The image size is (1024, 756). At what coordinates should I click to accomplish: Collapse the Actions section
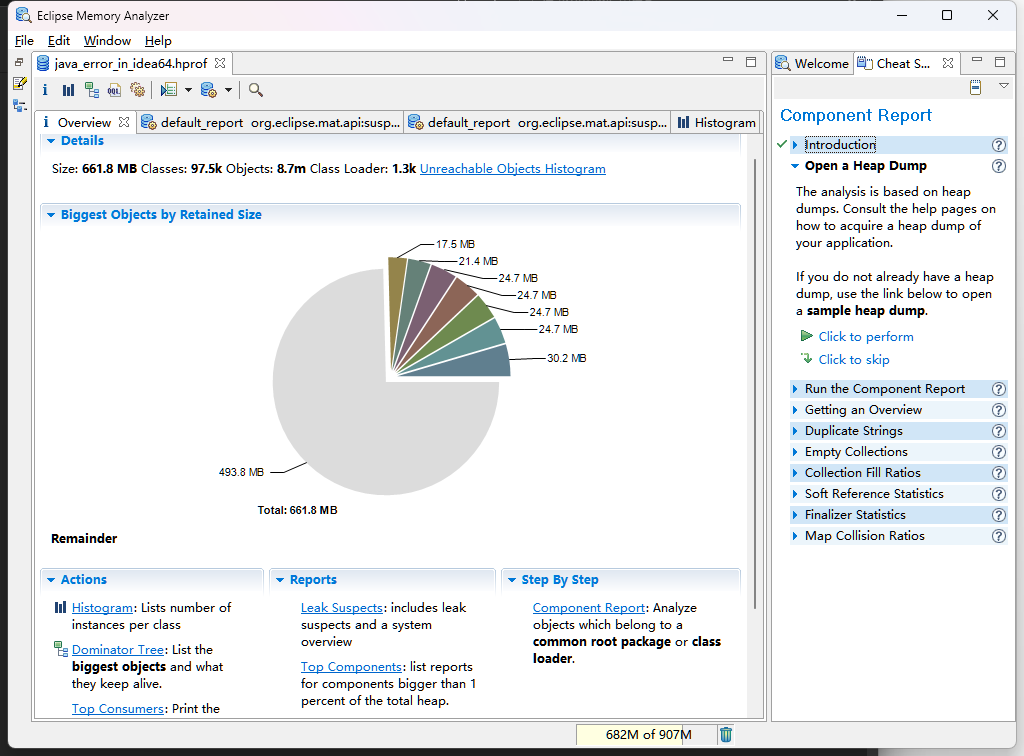coord(51,580)
